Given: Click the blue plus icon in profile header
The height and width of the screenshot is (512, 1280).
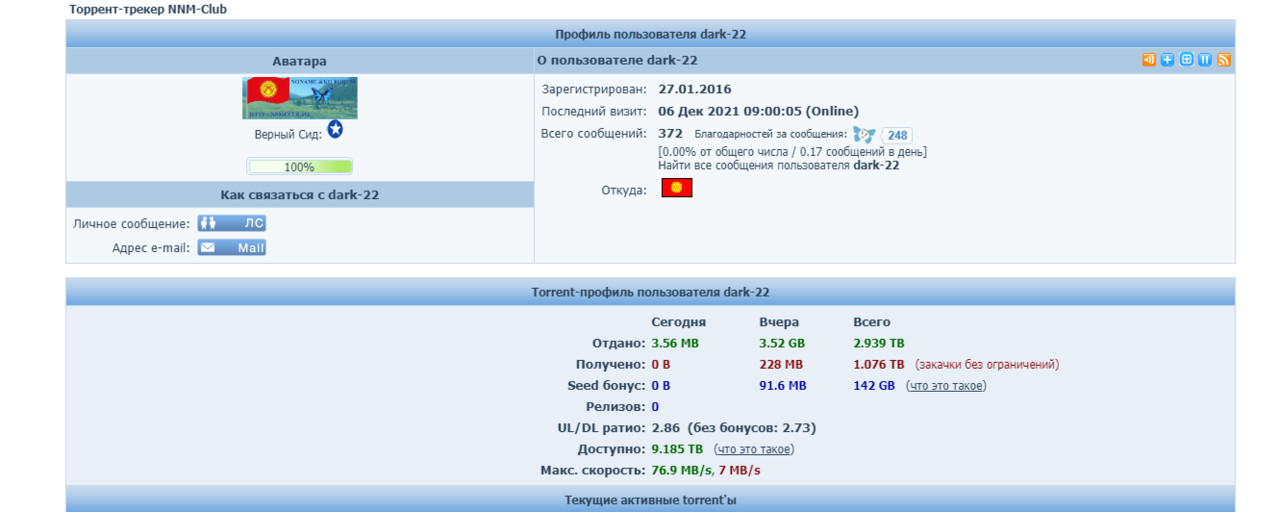Looking at the screenshot, I should (1168, 60).
